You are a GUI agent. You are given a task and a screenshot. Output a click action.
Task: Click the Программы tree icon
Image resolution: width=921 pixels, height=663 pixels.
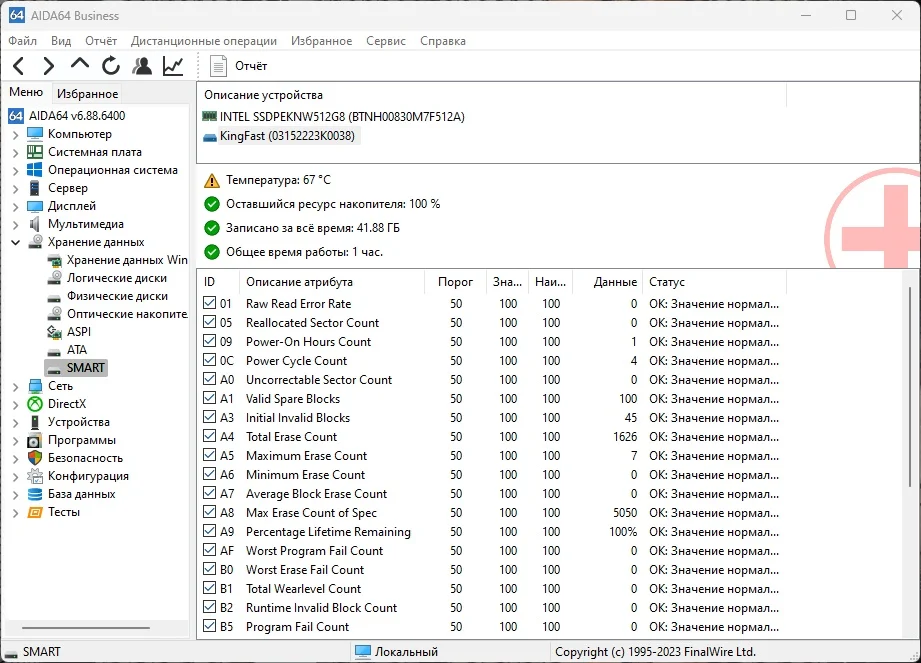[35, 440]
